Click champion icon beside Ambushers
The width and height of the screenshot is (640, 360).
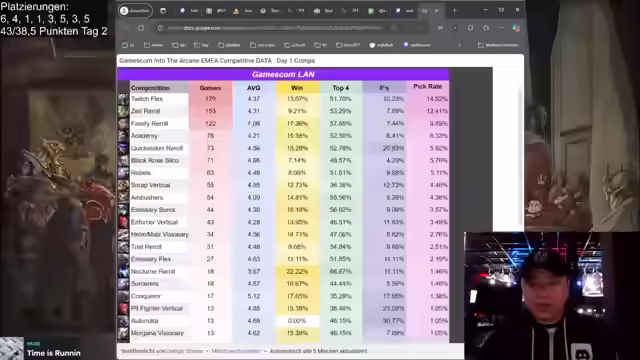(123, 197)
